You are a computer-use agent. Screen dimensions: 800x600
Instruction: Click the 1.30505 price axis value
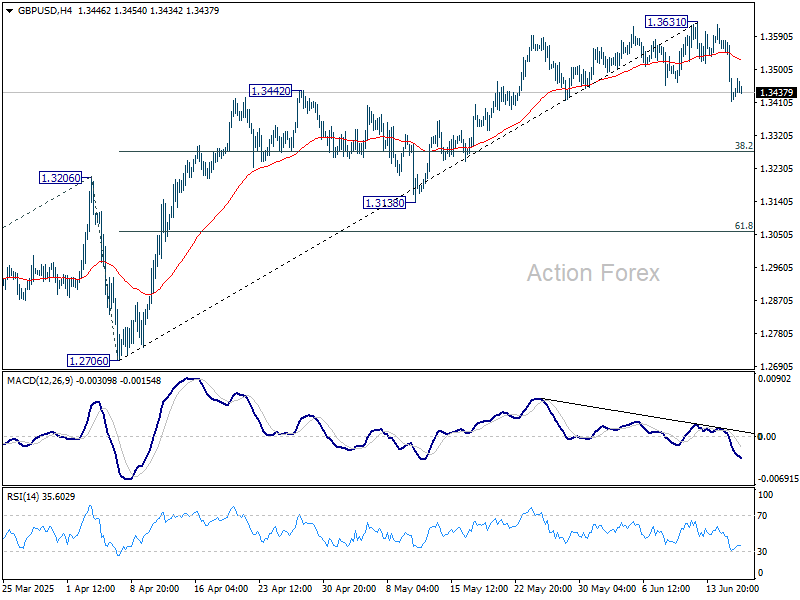tap(777, 235)
